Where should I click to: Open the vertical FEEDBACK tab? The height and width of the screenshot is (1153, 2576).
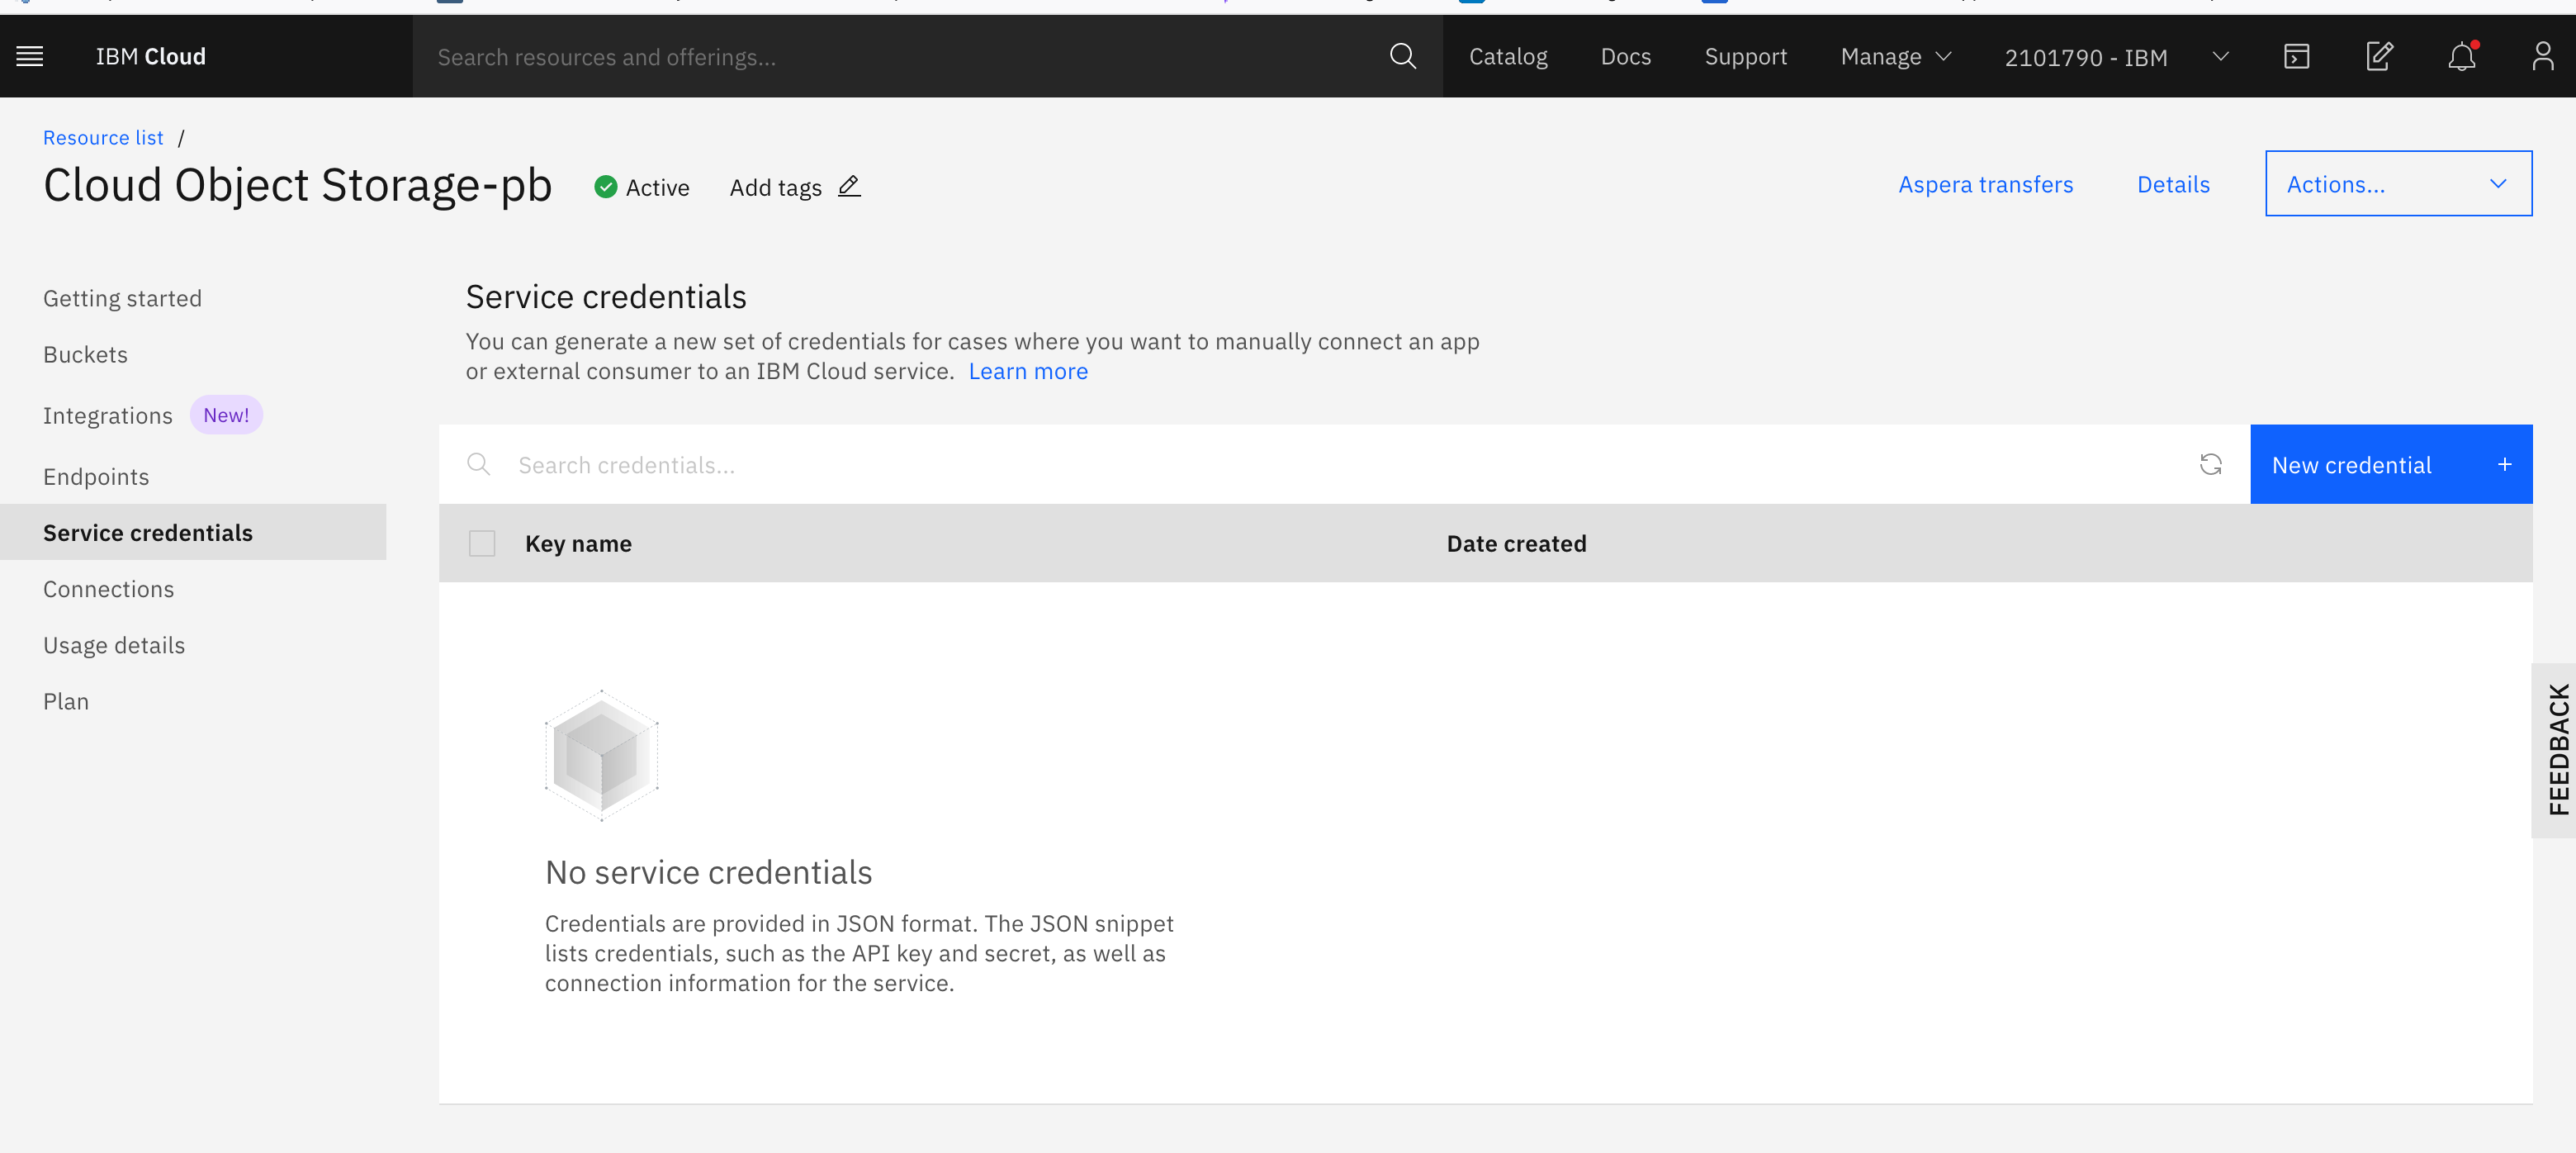click(2557, 750)
